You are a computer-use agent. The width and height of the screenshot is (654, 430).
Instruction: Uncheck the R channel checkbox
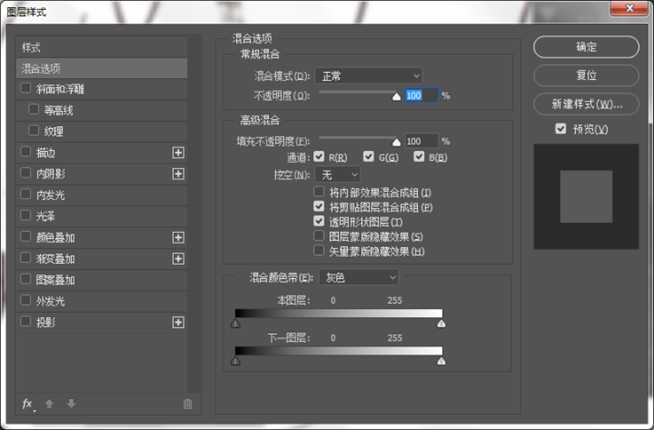(x=319, y=156)
